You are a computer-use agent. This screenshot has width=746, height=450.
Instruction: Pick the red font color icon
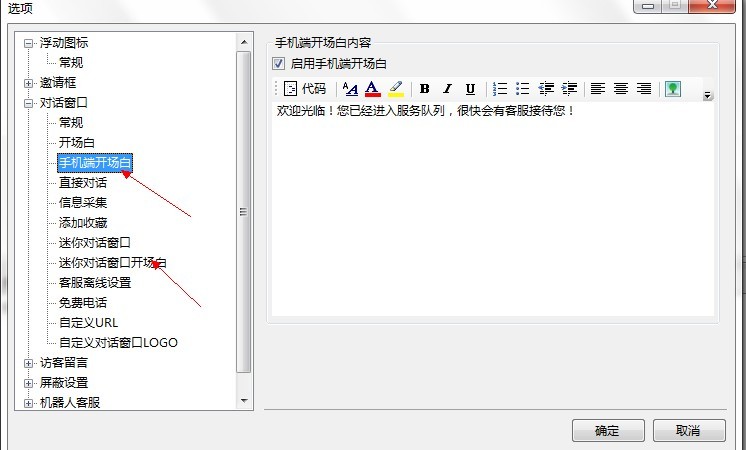tap(373, 89)
